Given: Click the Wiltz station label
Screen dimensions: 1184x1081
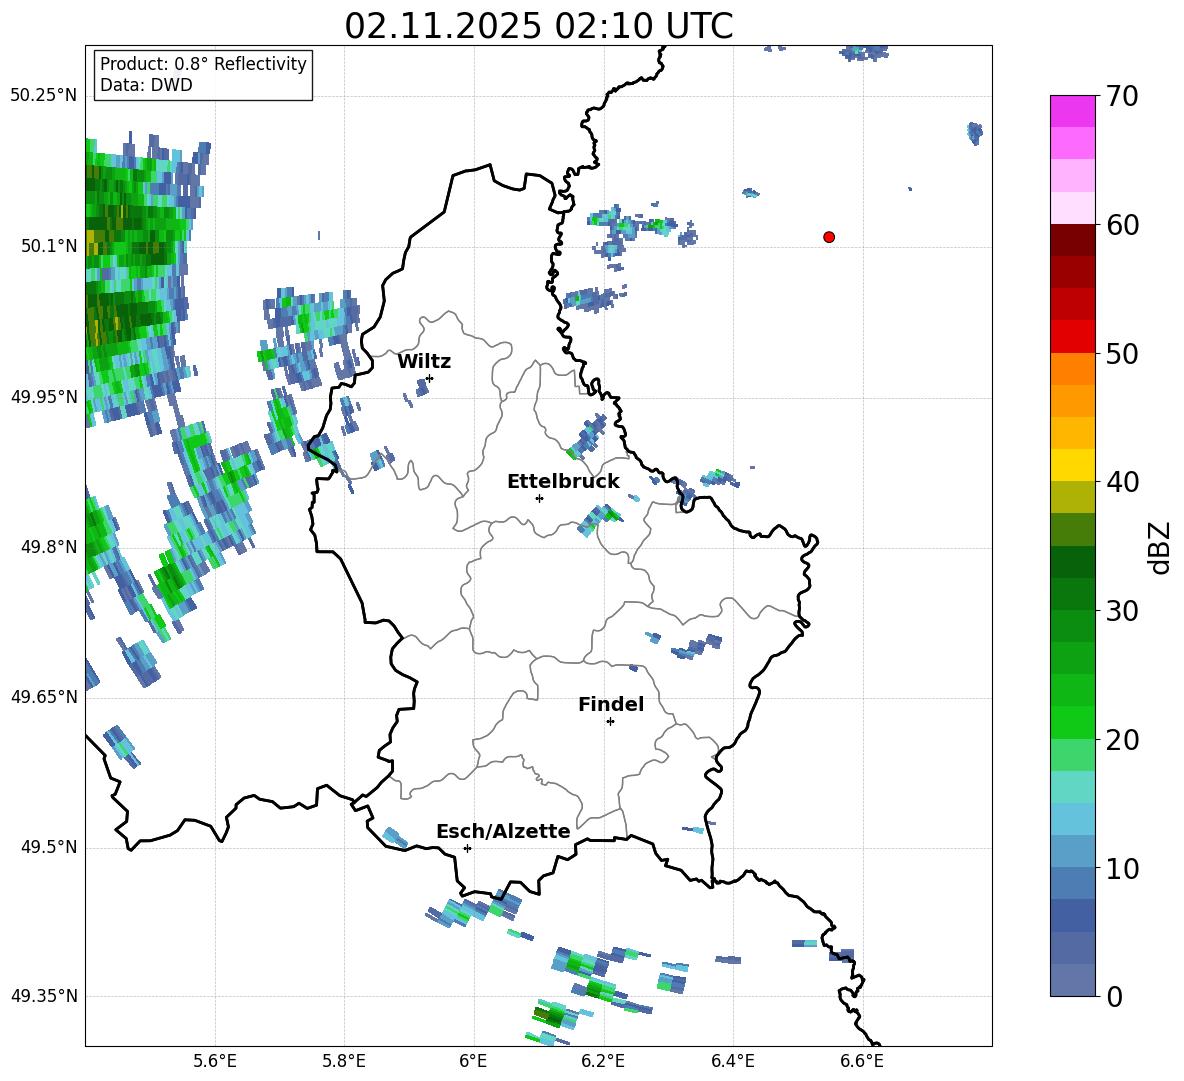Looking at the screenshot, I should (x=424, y=362).
